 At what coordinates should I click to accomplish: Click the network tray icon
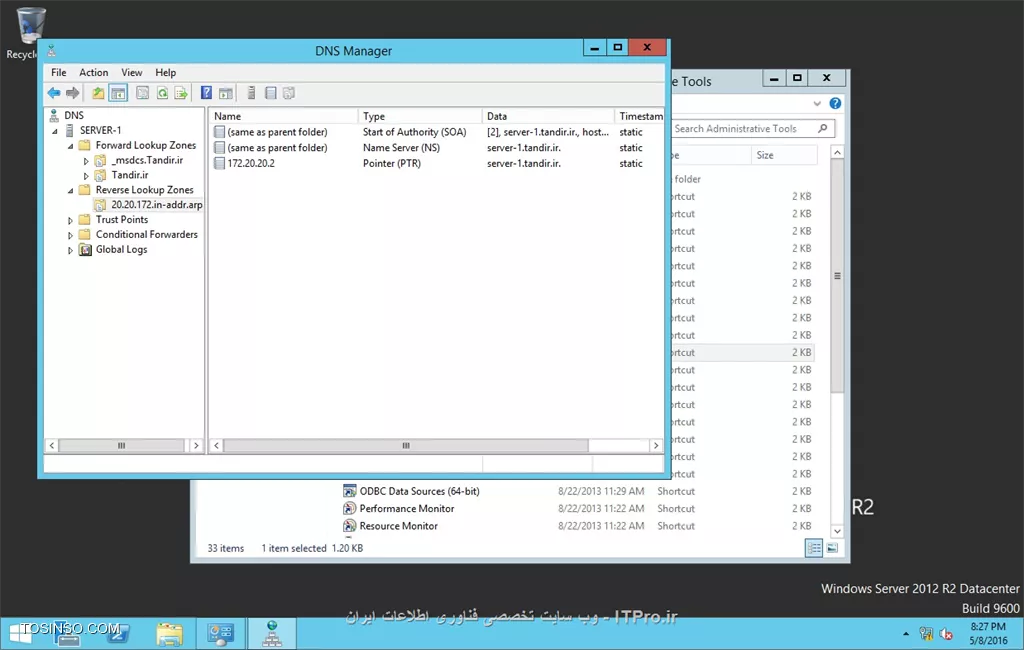point(926,634)
